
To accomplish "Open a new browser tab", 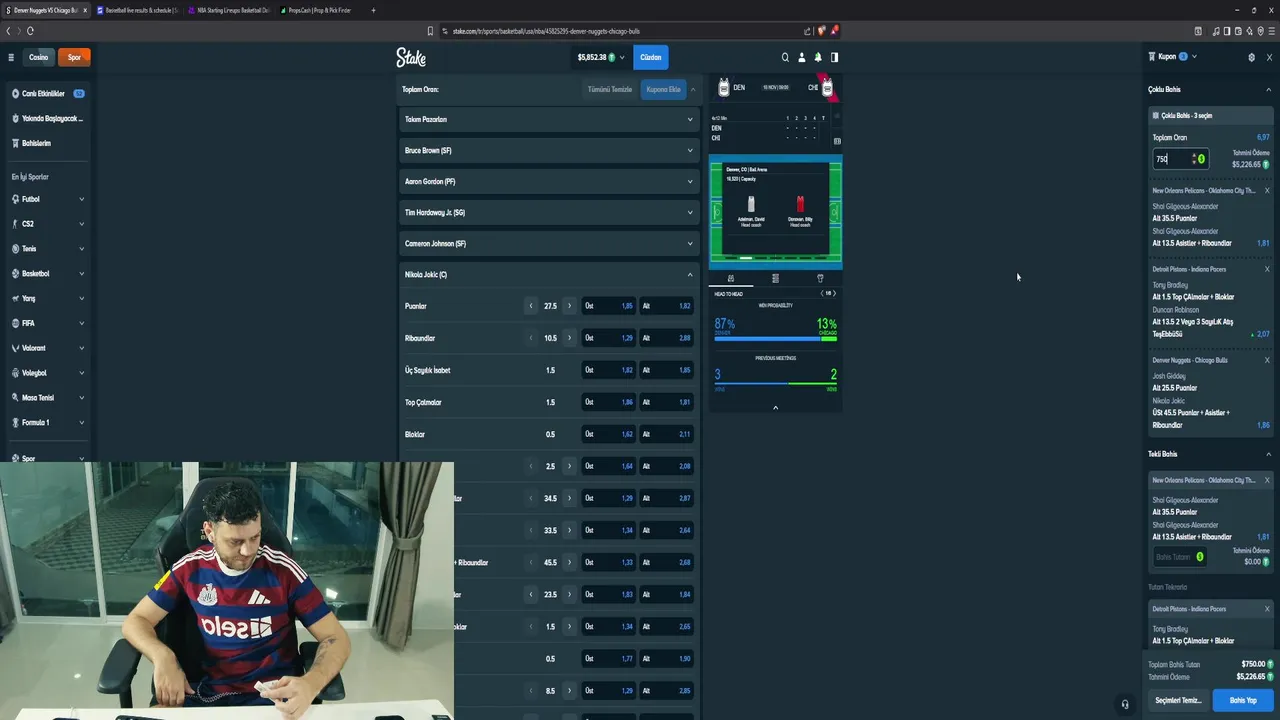I will click(373, 10).
